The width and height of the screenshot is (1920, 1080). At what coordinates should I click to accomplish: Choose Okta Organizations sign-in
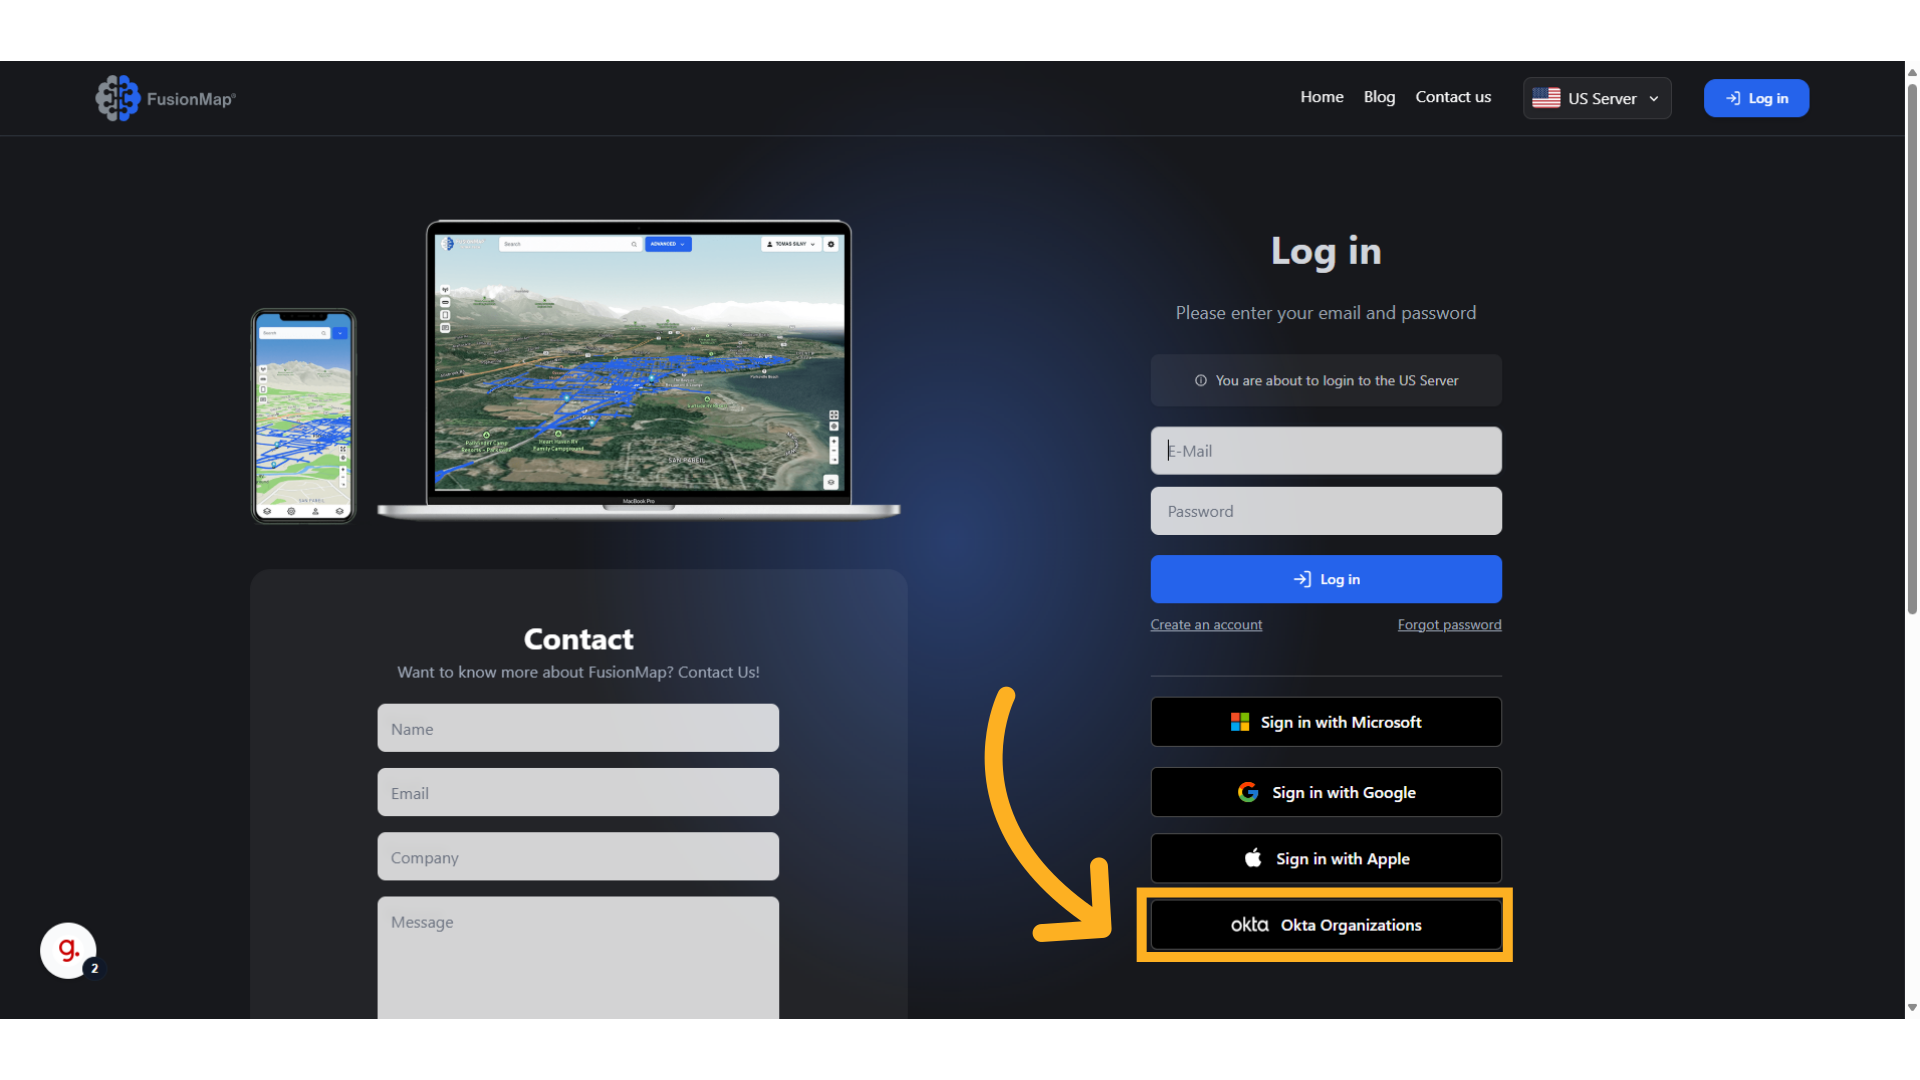coord(1326,925)
